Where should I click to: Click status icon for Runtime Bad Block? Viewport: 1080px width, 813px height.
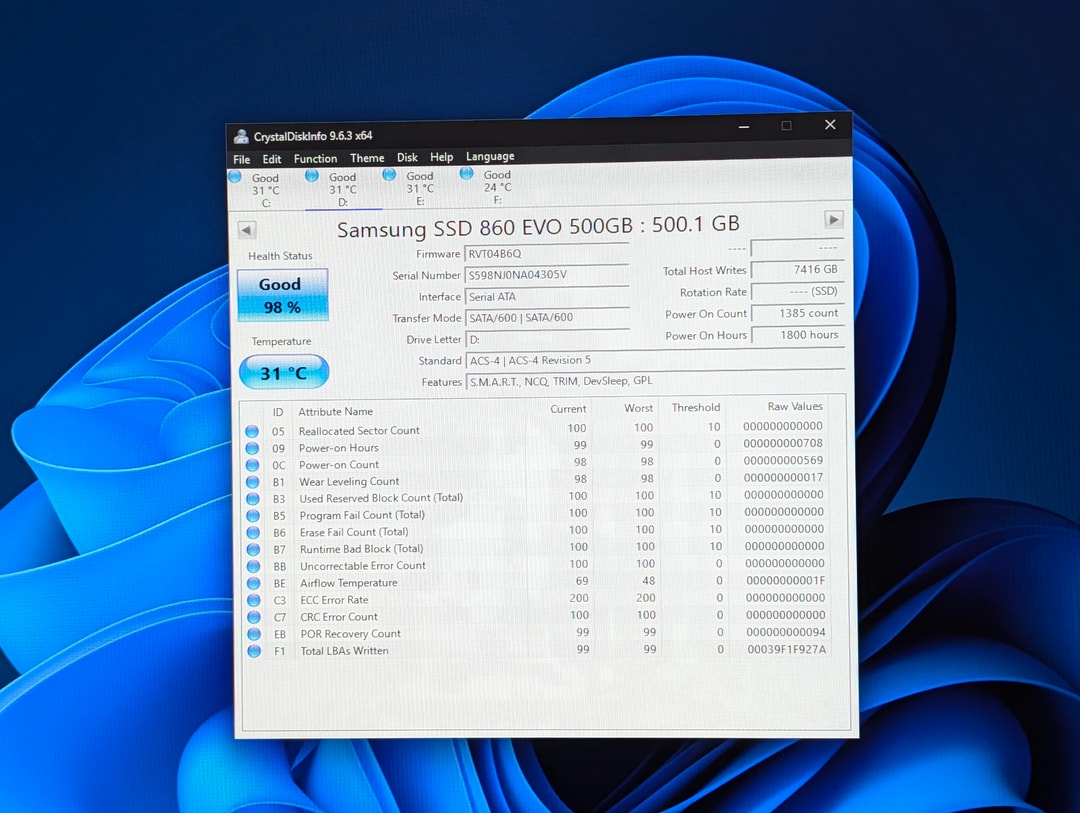pyautogui.click(x=253, y=550)
